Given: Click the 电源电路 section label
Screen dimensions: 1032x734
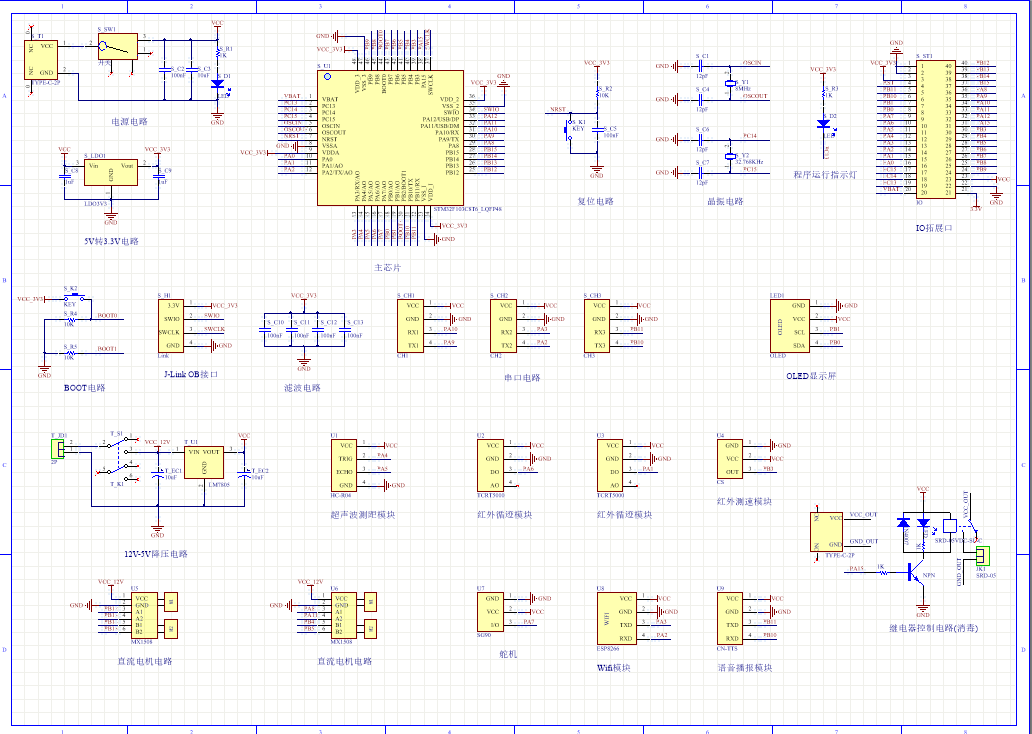Looking at the screenshot, I should pyautogui.click(x=130, y=122).
